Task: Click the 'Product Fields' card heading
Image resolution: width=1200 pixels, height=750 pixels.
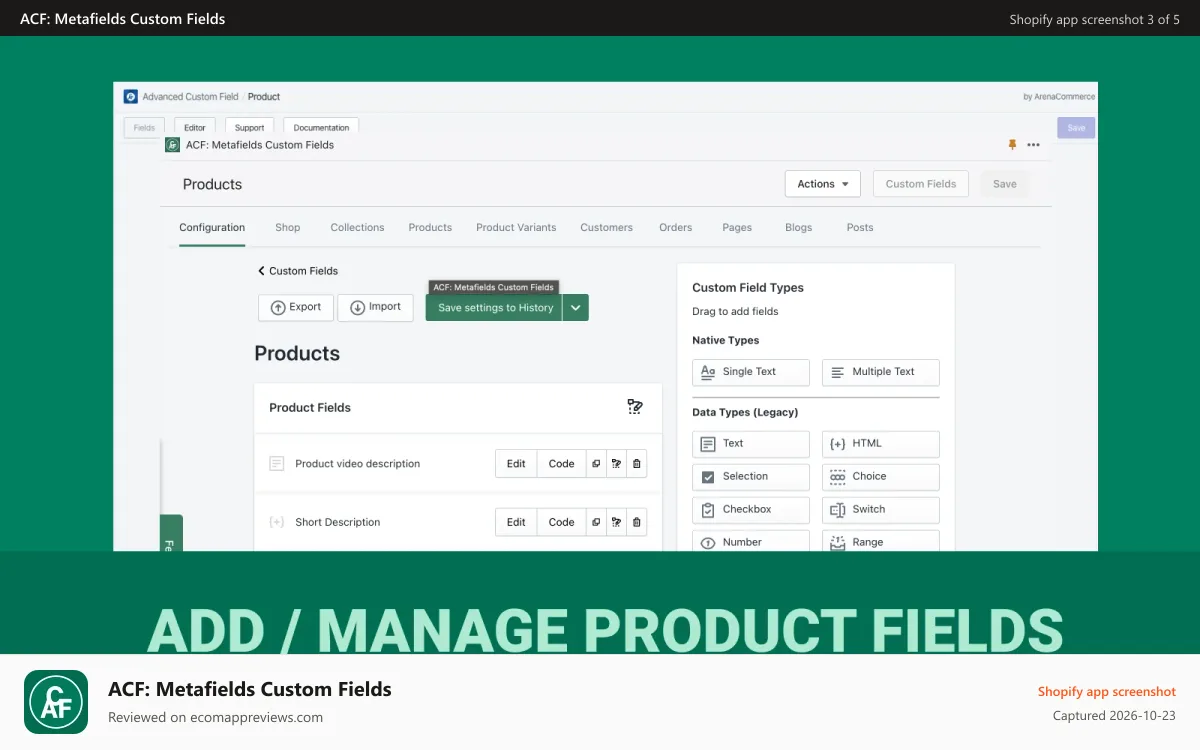Action: point(310,408)
